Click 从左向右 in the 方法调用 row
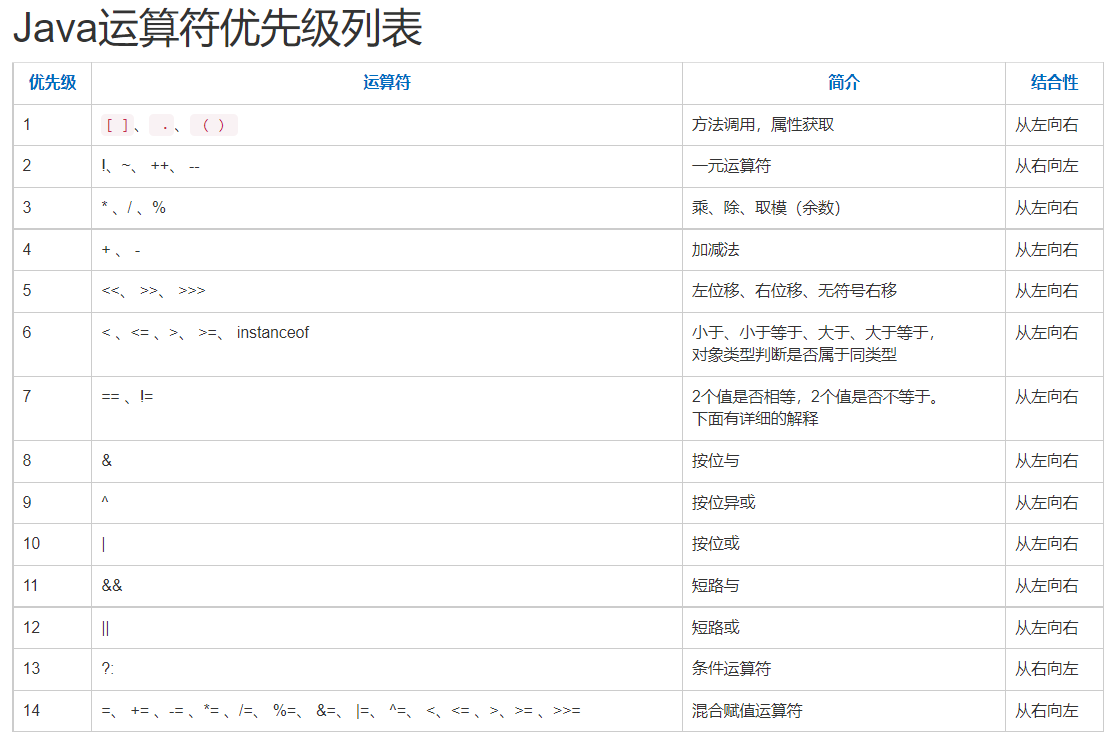Screen dimensions: 1108x737 click(x=1047, y=125)
